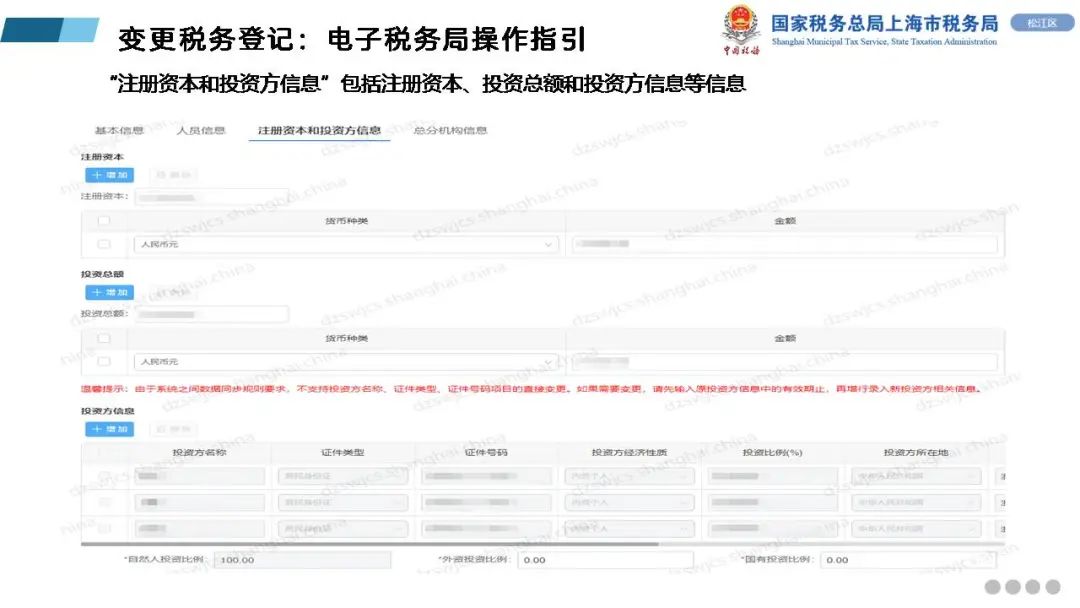Click the 注册资本 amount input field

(x=212, y=197)
